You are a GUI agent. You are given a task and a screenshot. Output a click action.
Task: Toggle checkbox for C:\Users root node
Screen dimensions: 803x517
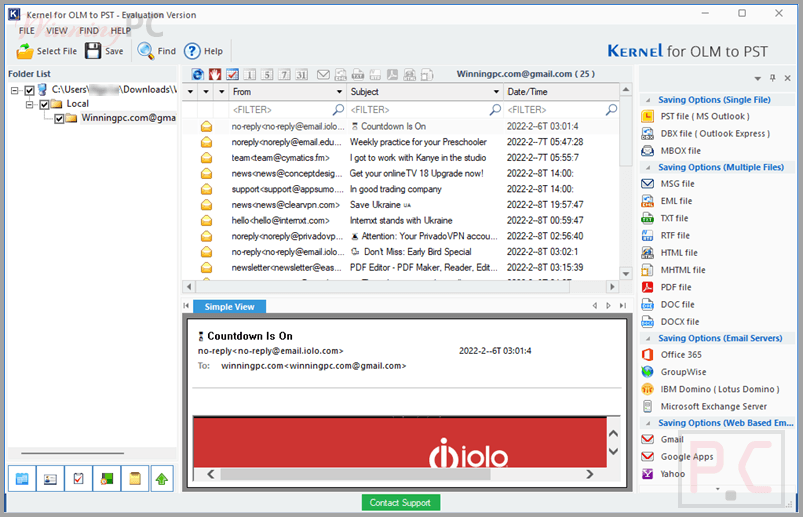click(30, 90)
